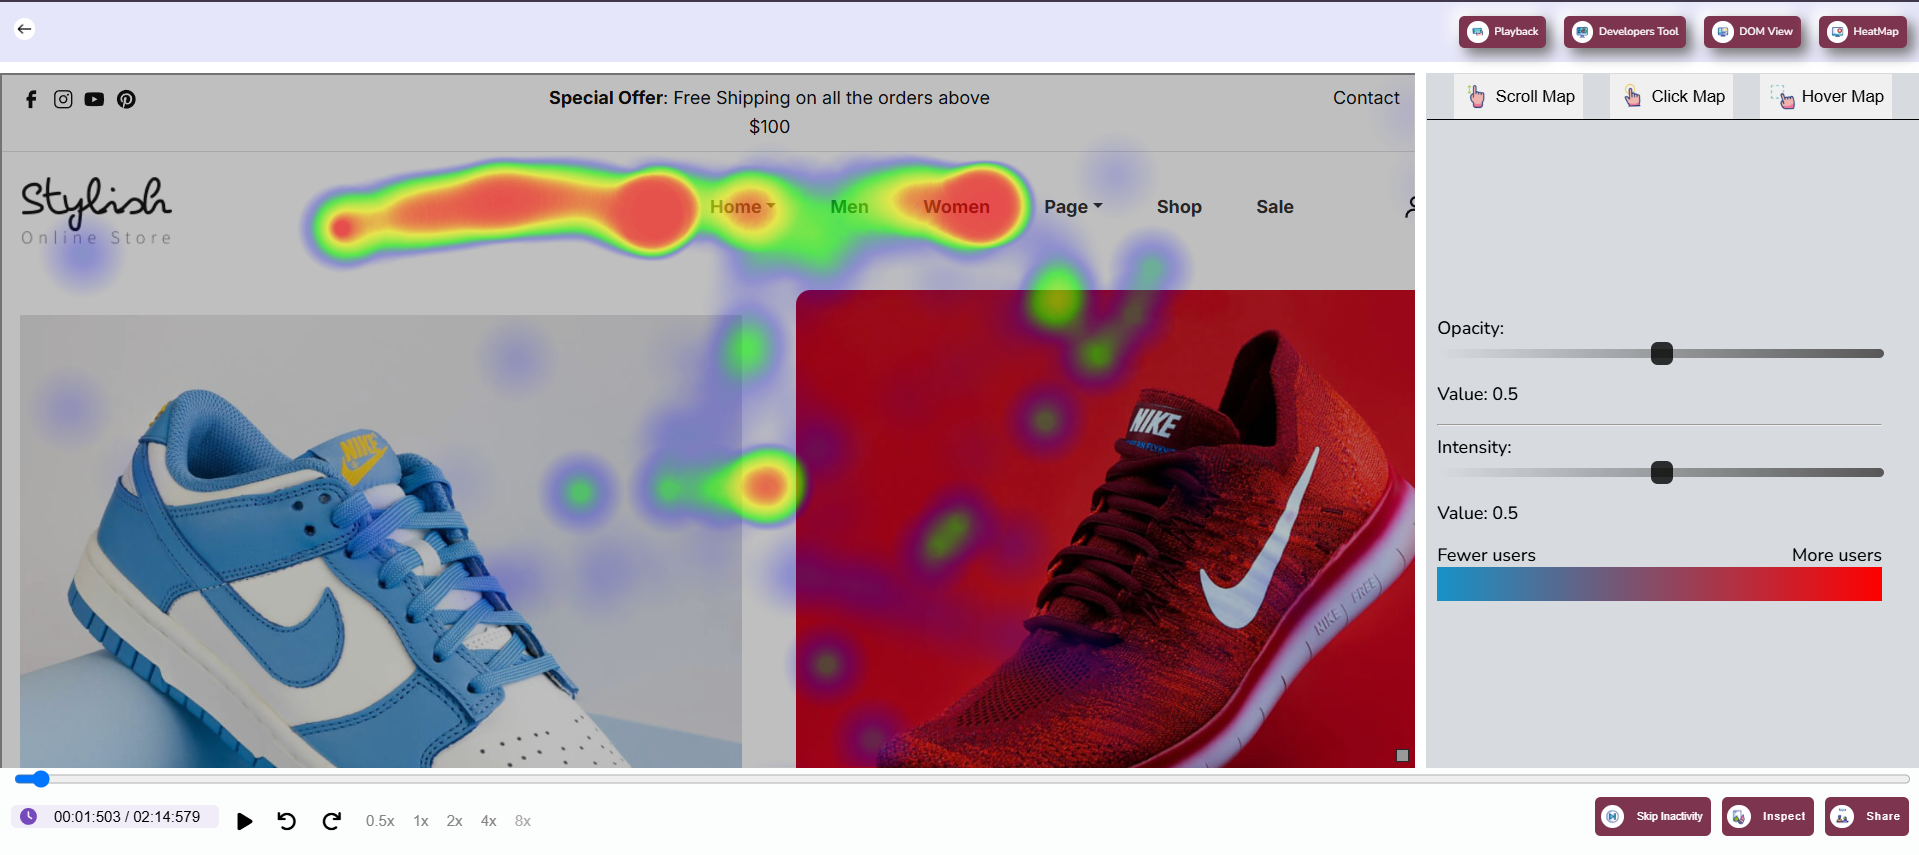Click the rewind back icon
The width and height of the screenshot is (1919, 855).
pyautogui.click(x=287, y=821)
